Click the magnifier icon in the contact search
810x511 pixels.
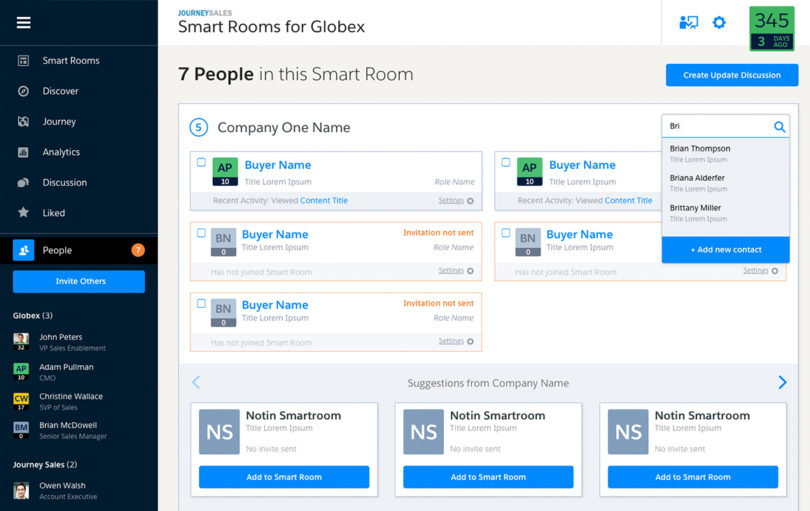(779, 126)
